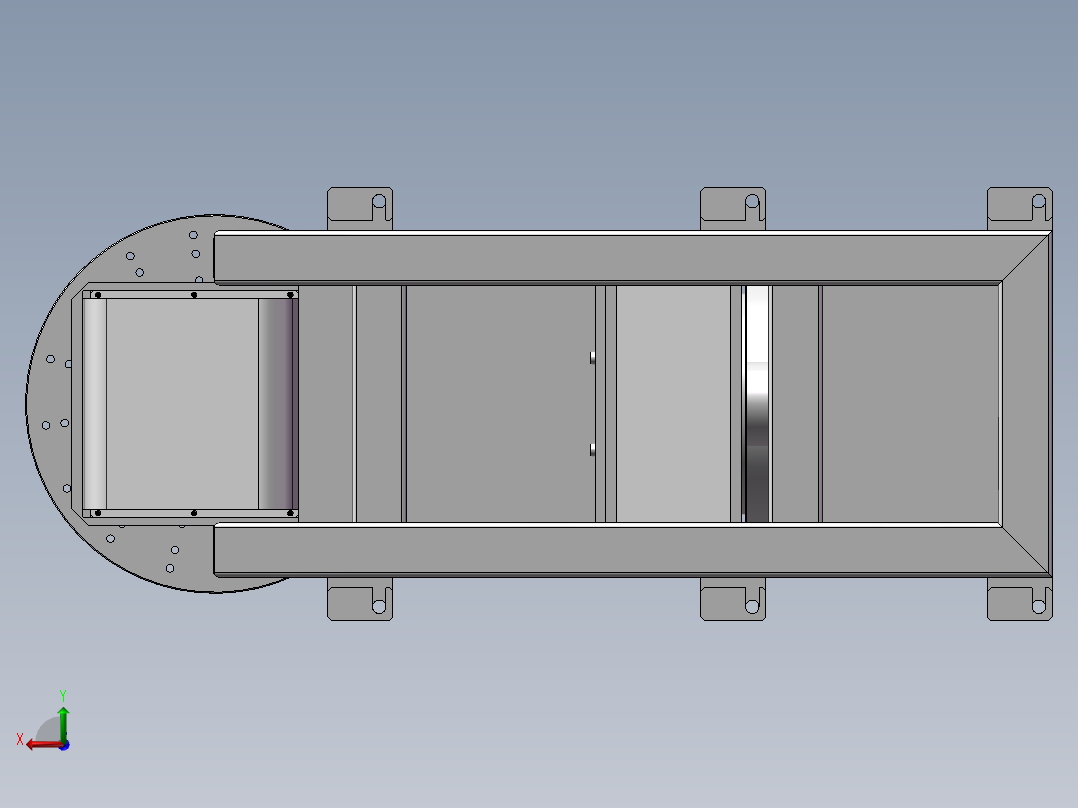Click the dark roller inside the left frame opening
Image resolution: width=1078 pixels, height=808 pixels.
pos(278,400)
